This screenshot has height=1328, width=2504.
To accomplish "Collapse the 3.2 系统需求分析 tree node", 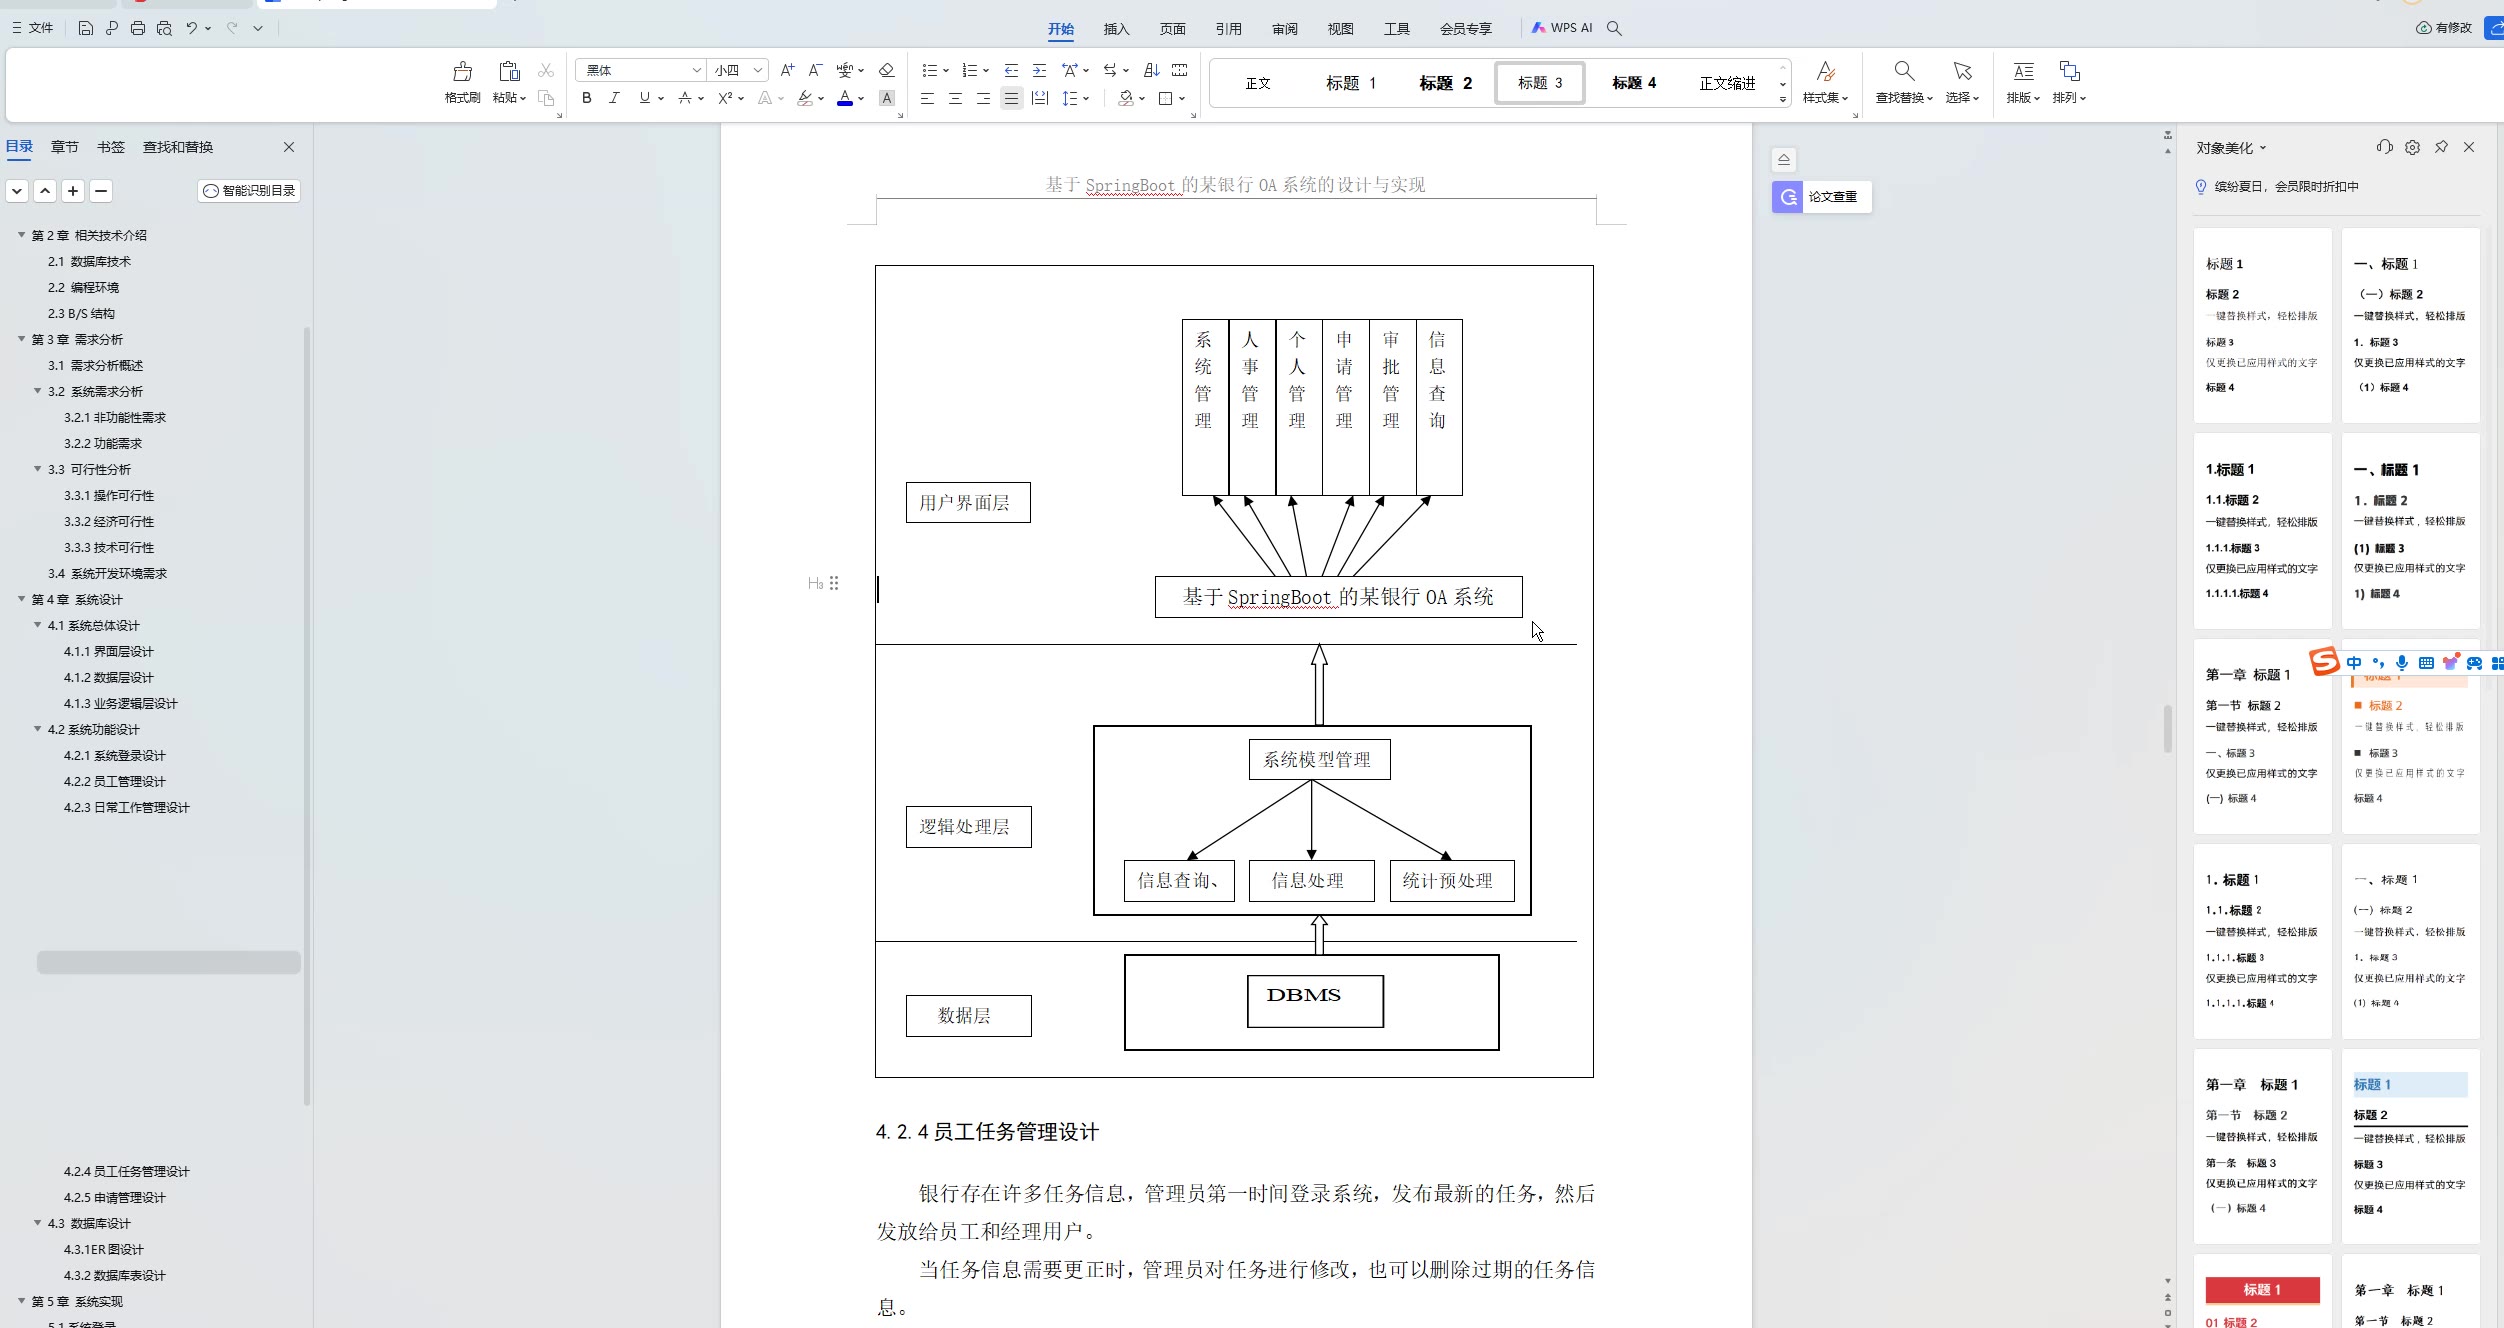I will click(x=38, y=391).
